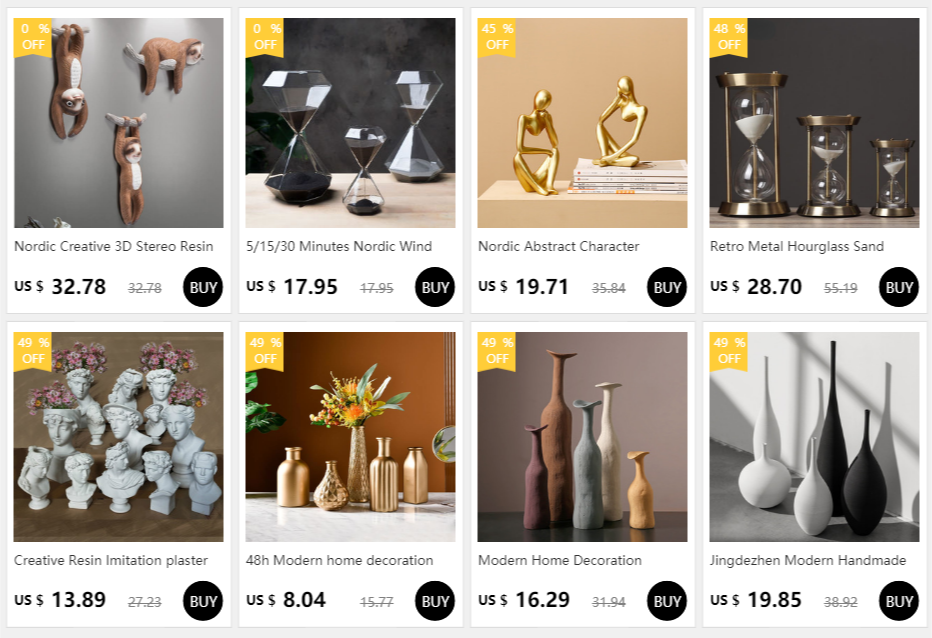Open the Jingdezhen Modern Handmade title link
The height and width of the screenshot is (638, 932).
tap(808, 560)
